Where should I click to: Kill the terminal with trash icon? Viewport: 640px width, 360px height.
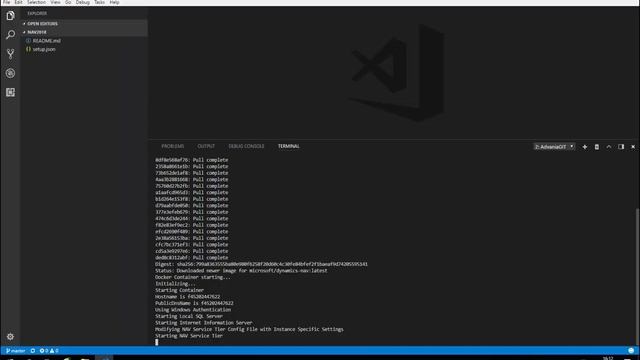[597, 147]
